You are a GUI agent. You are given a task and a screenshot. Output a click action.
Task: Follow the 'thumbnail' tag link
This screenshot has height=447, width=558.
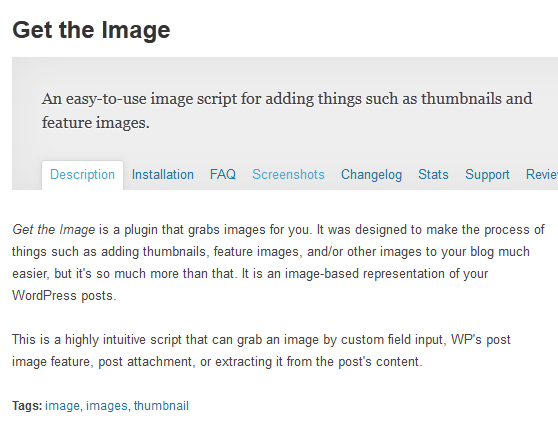click(161, 406)
